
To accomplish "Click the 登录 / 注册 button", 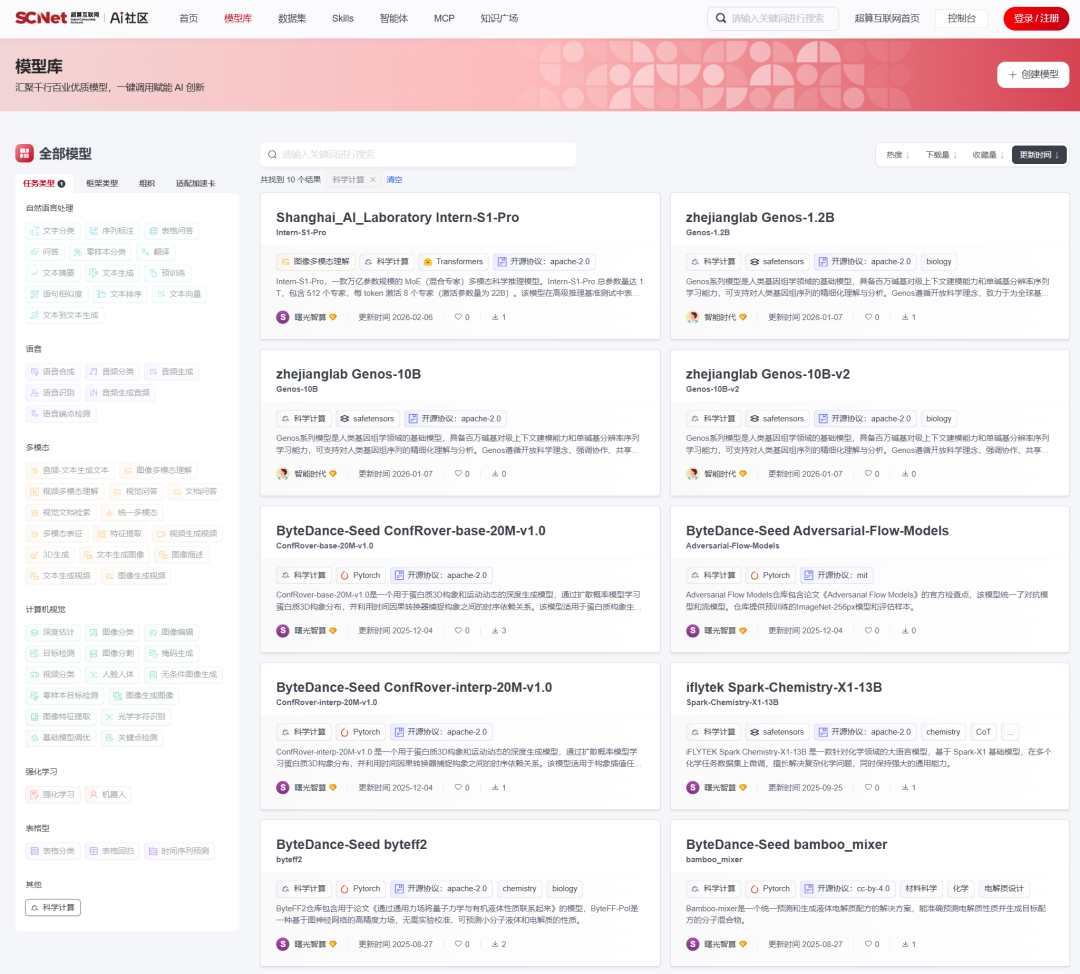I will [x=1036, y=19].
